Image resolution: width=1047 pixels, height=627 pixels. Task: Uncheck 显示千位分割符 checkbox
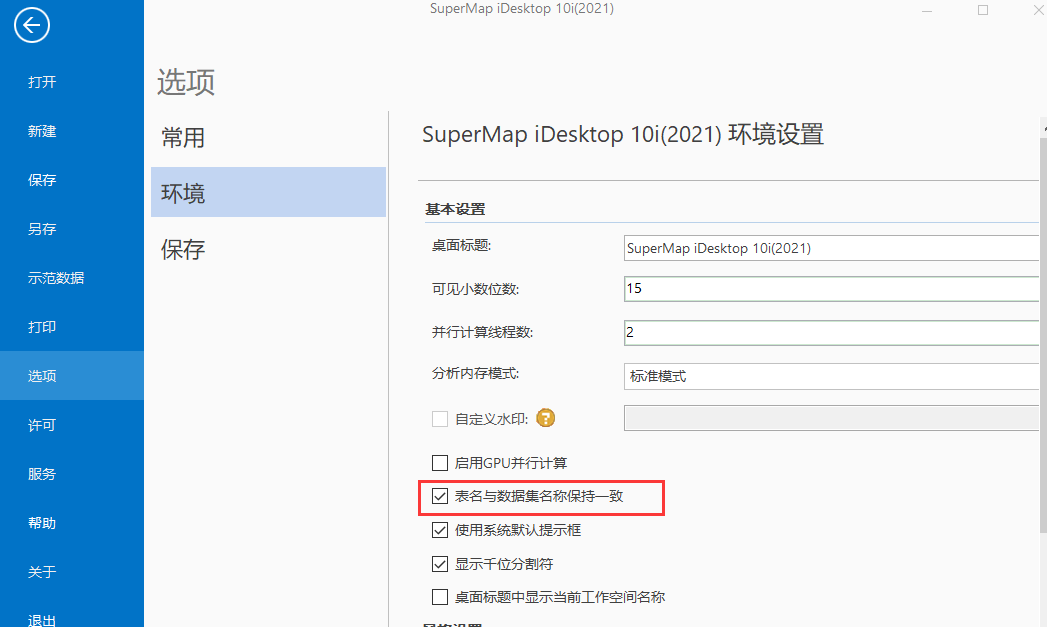point(440,564)
